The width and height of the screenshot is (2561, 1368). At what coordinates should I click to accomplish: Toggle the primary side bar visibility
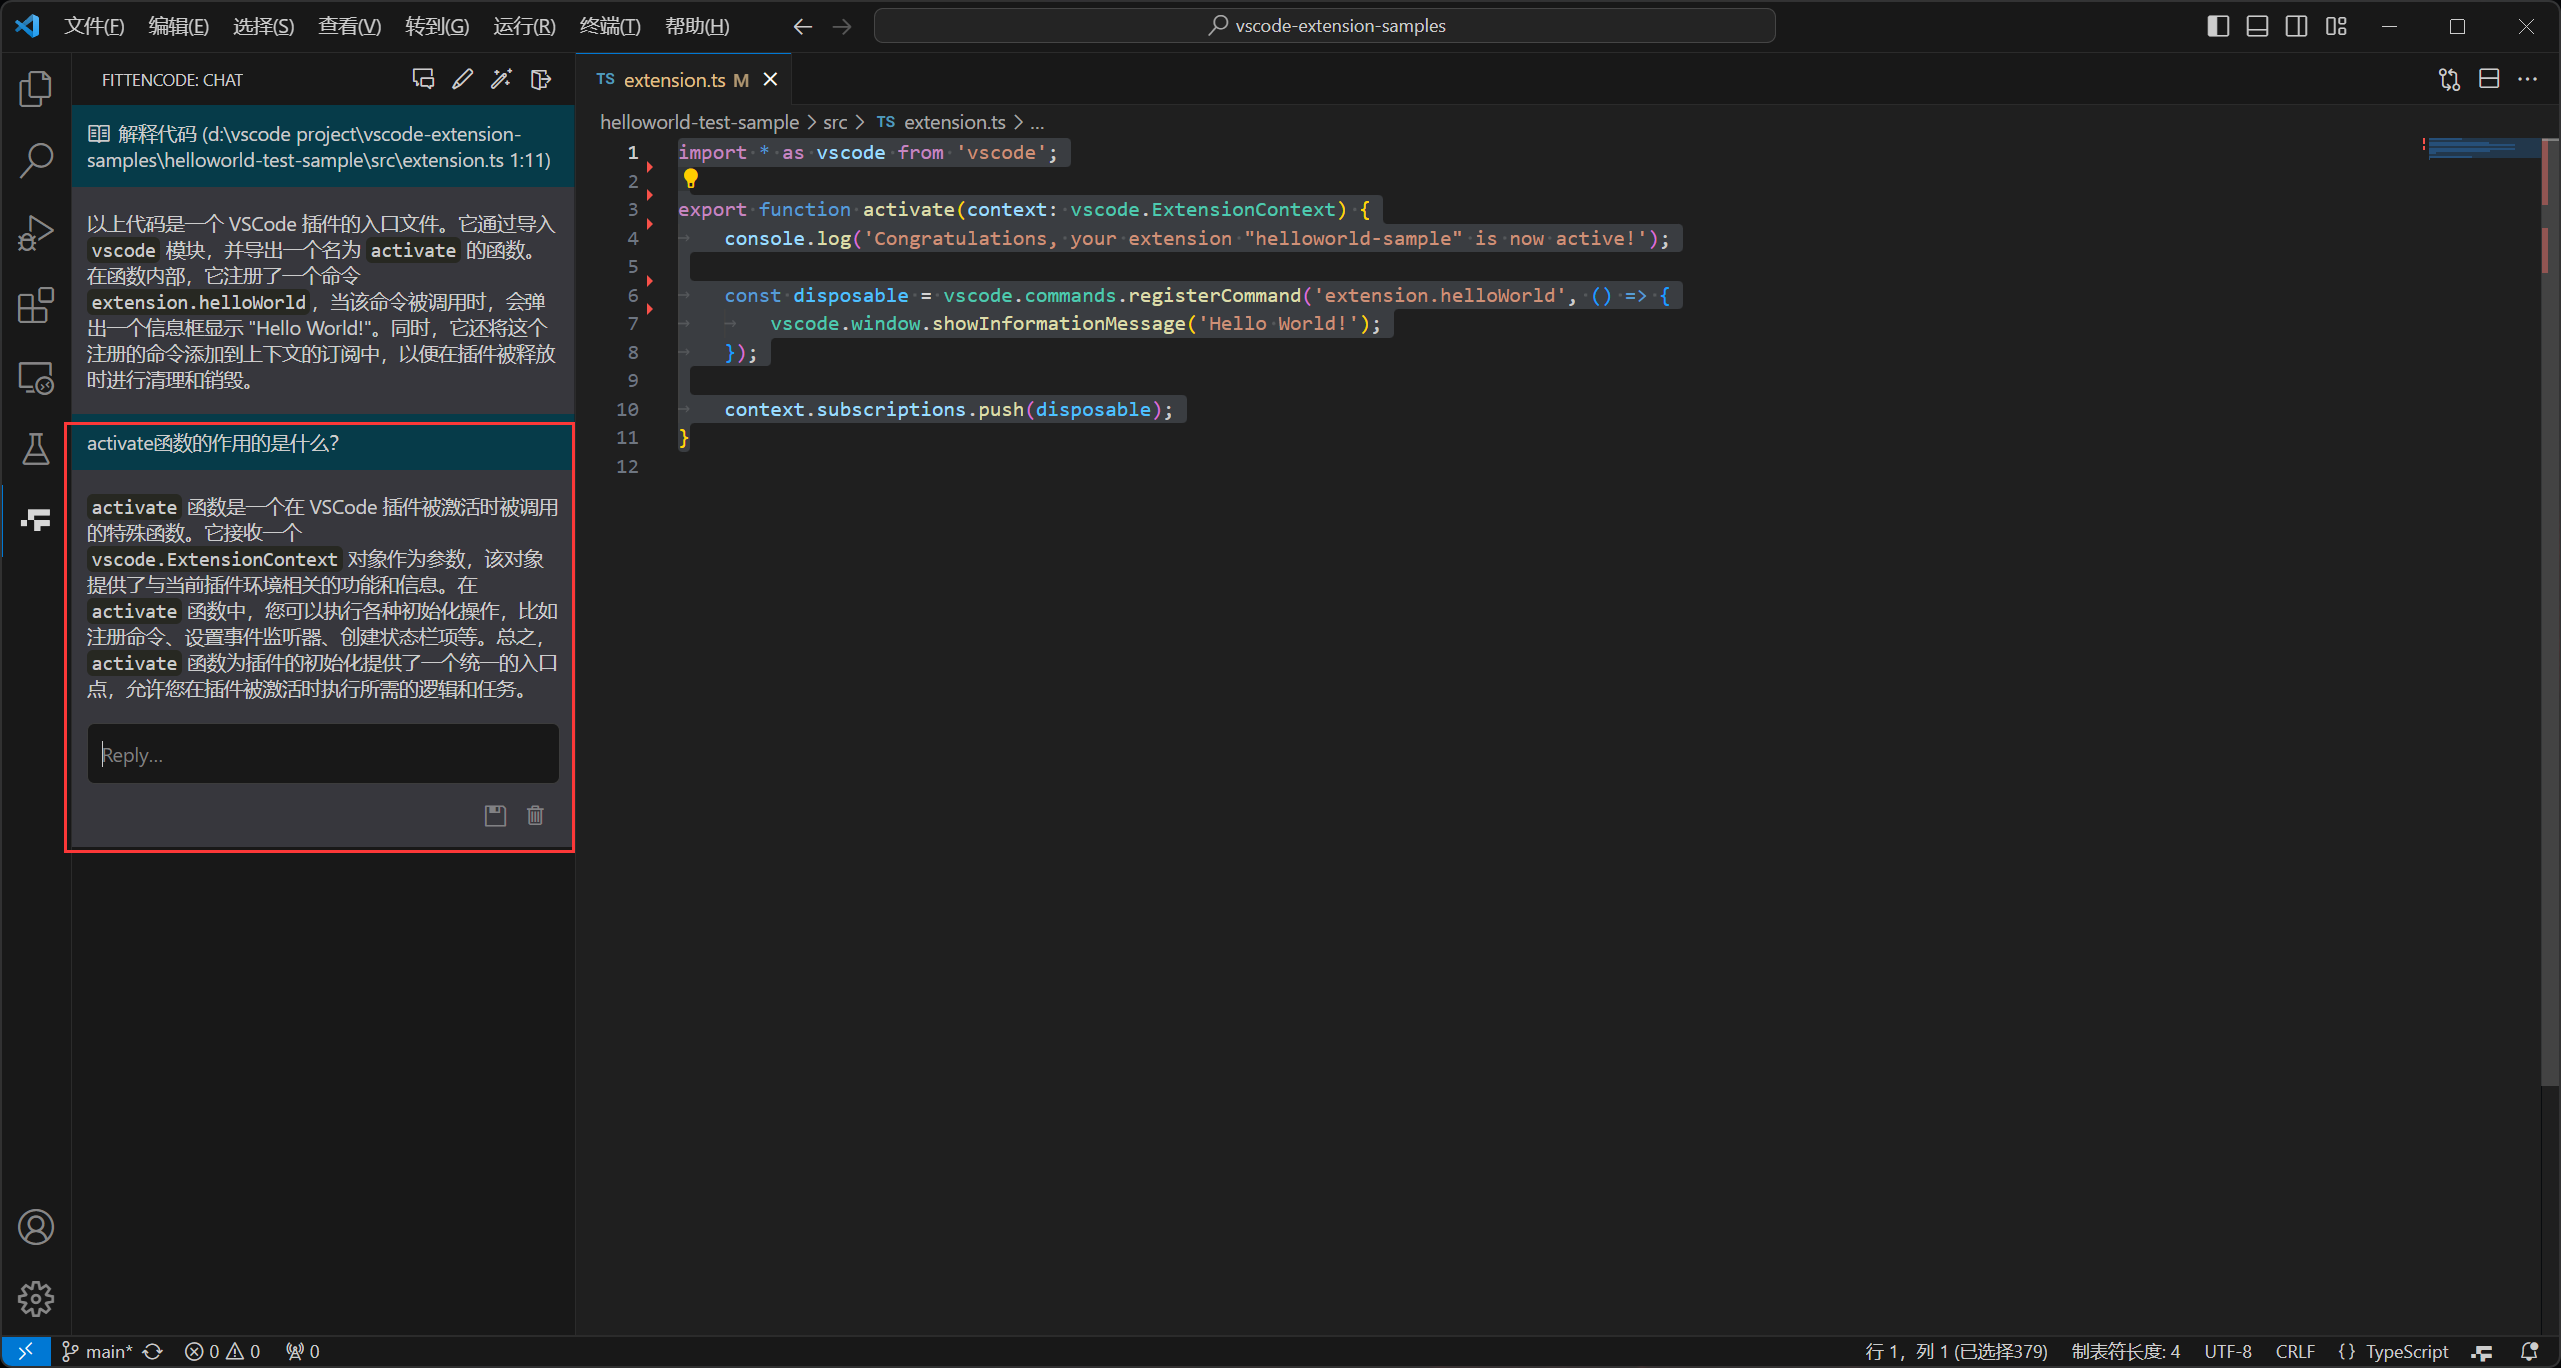click(x=2218, y=26)
